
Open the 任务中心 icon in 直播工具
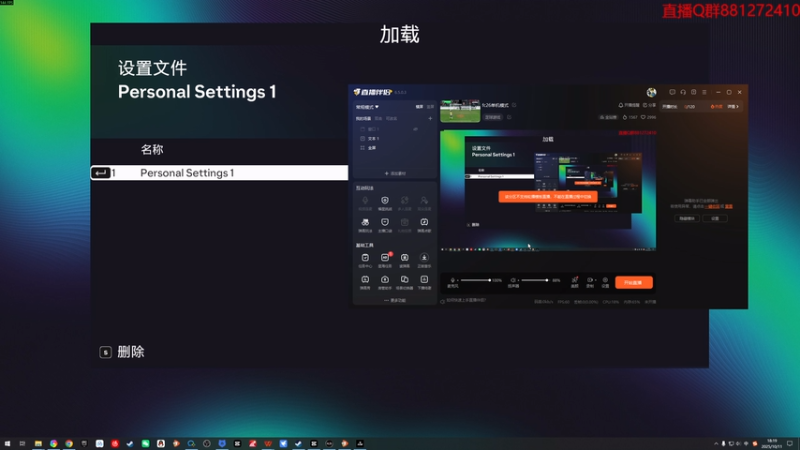coord(365,260)
